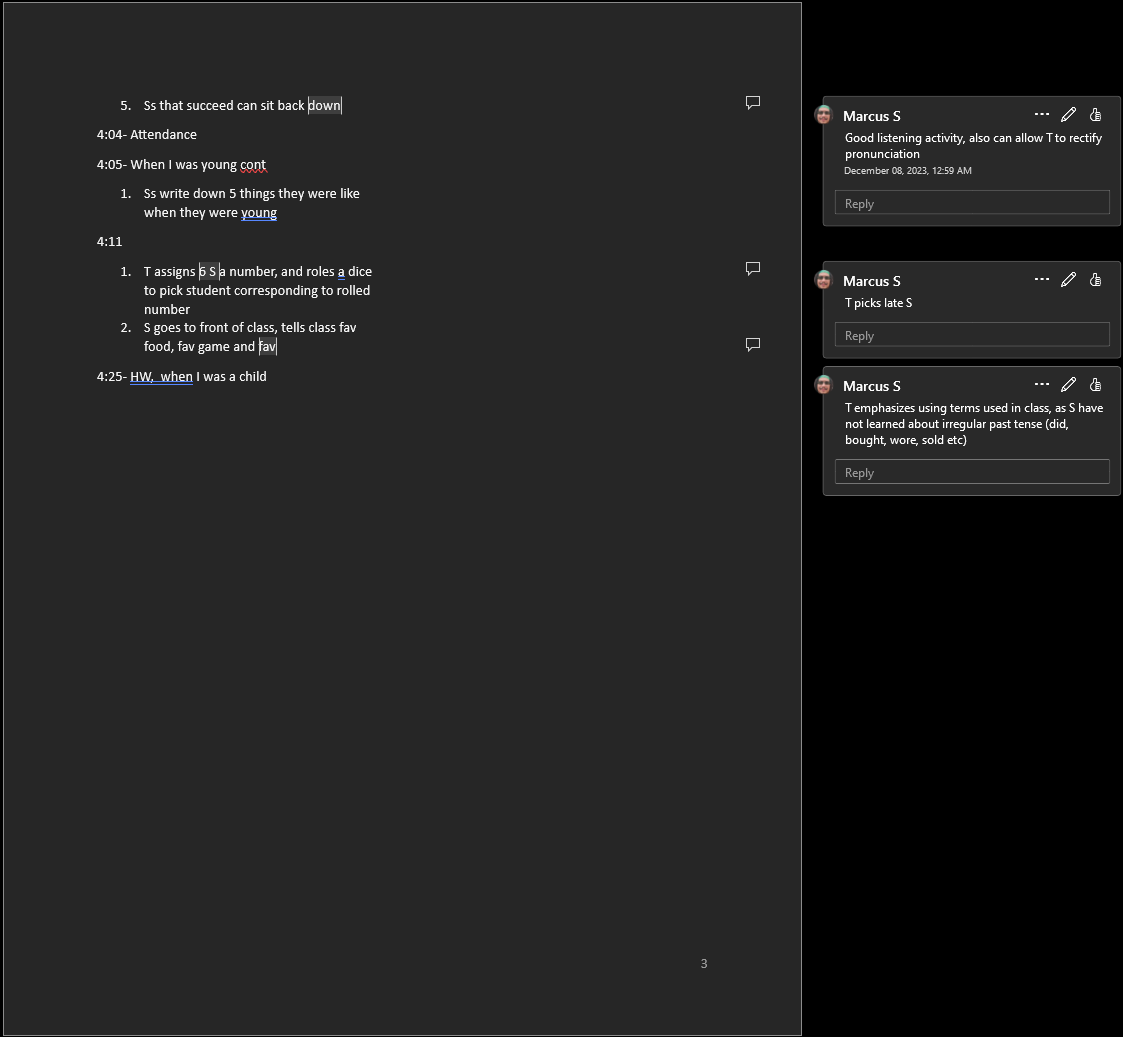Click the "4:04- Attendance" line

147,135
